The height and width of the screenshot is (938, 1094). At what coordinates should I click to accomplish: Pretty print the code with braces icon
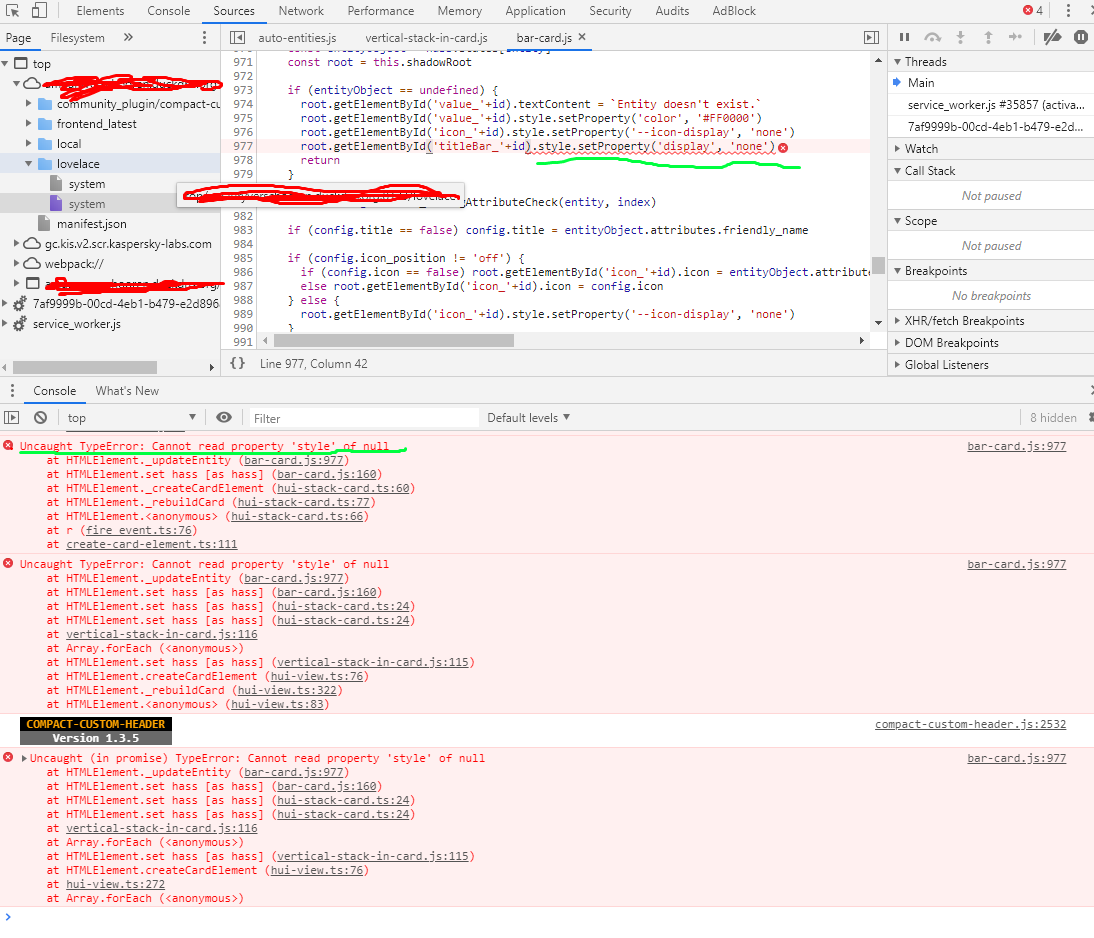pyautogui.click(x=237, y=364)
